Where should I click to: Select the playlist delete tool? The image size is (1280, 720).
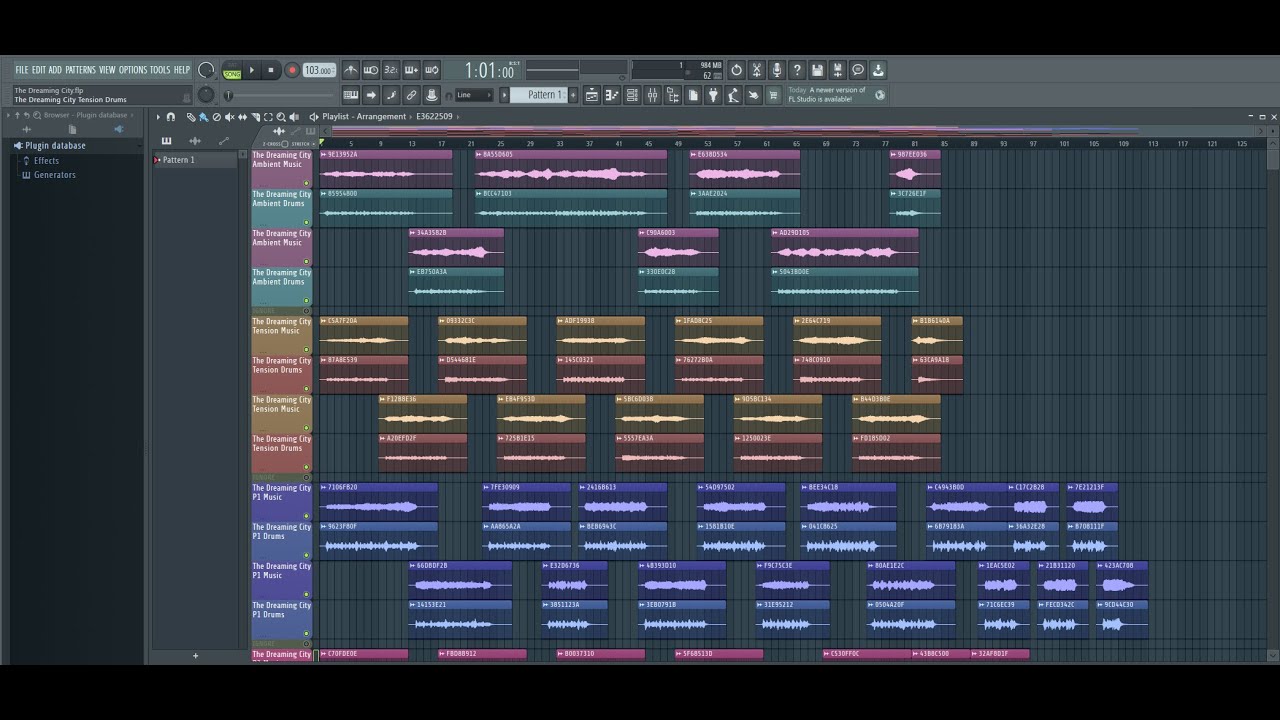point(217,117)
